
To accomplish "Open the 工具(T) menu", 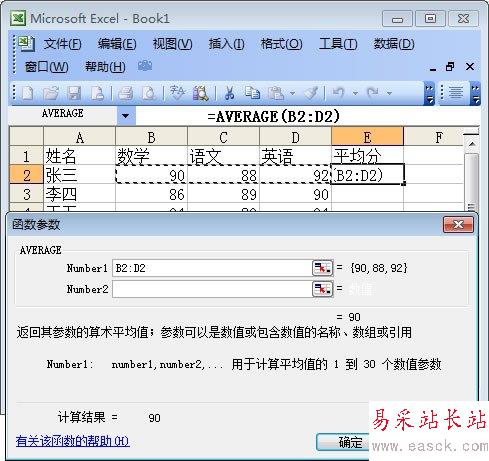I will click(338, 44).
